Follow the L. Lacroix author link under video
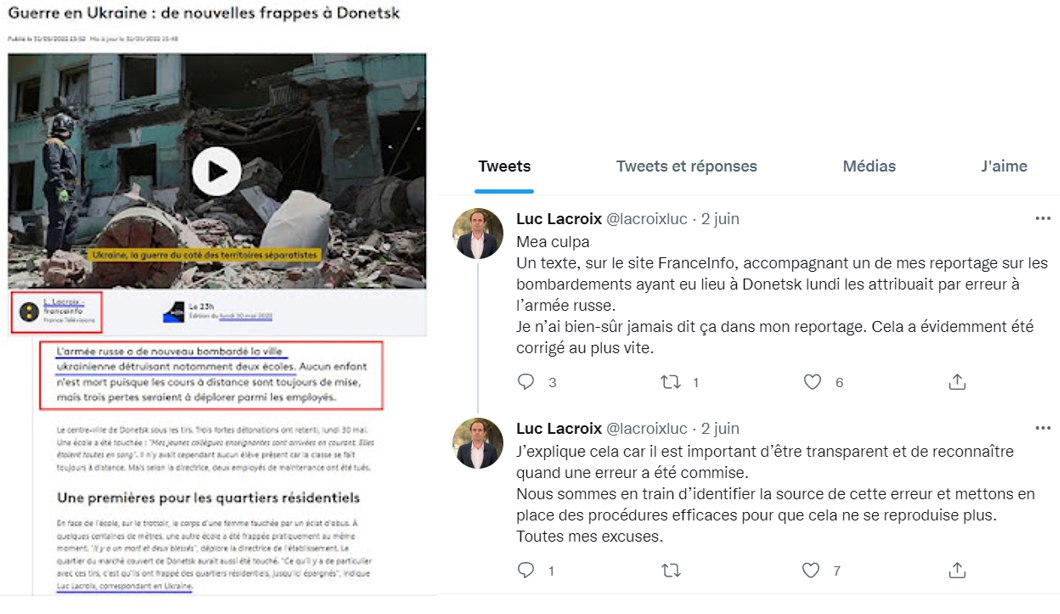 point(64,302)
